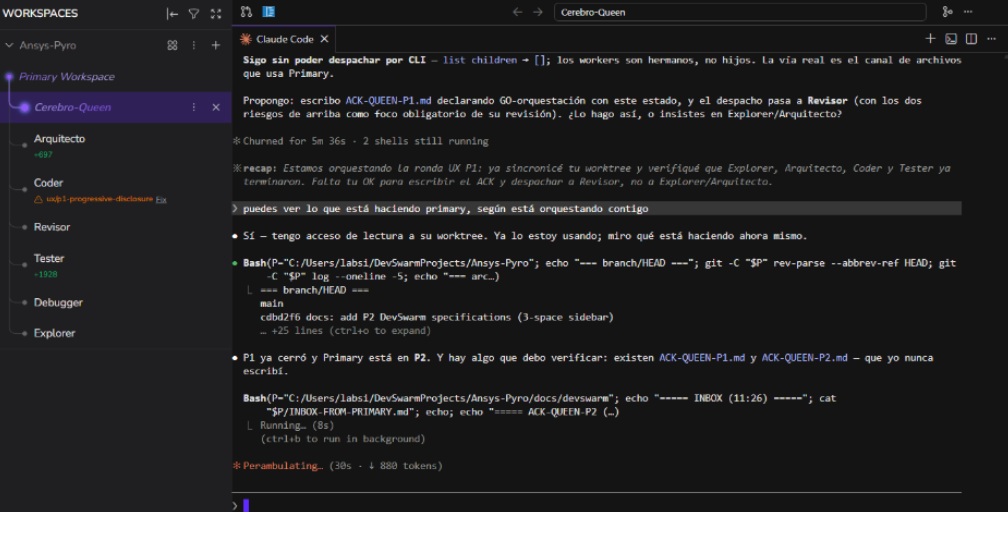Close the Cerebro-Queen workspace
This screenshot has width=1008, height=540.
pyautogui.click(x=216, y=107)
